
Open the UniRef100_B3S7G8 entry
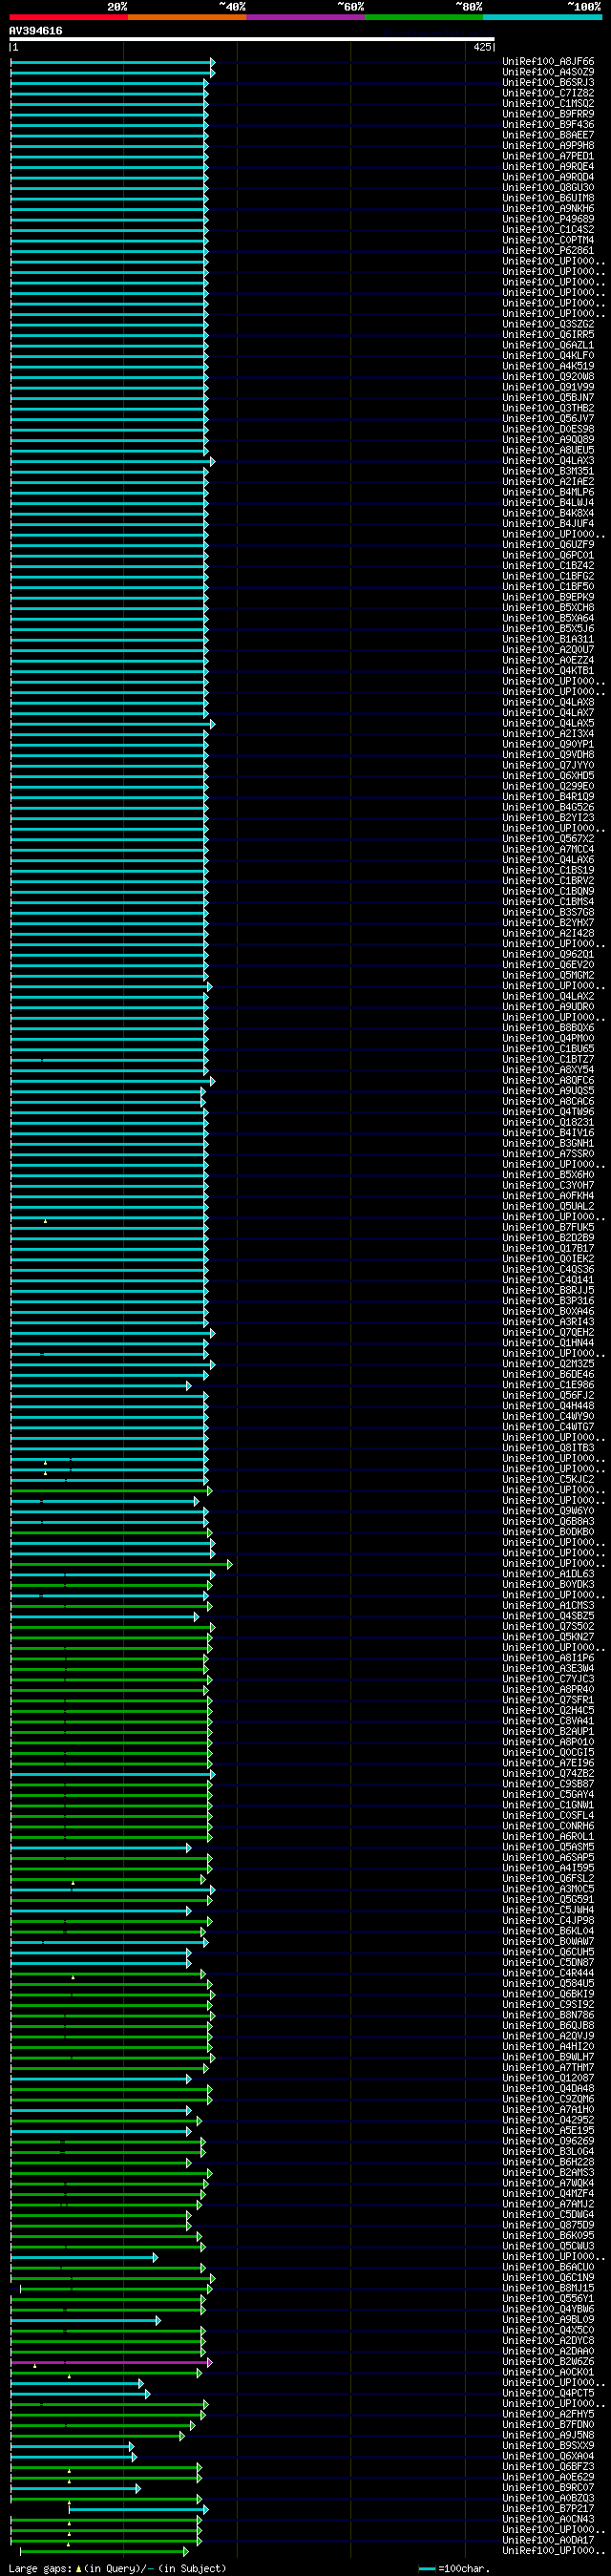point(548,912)
